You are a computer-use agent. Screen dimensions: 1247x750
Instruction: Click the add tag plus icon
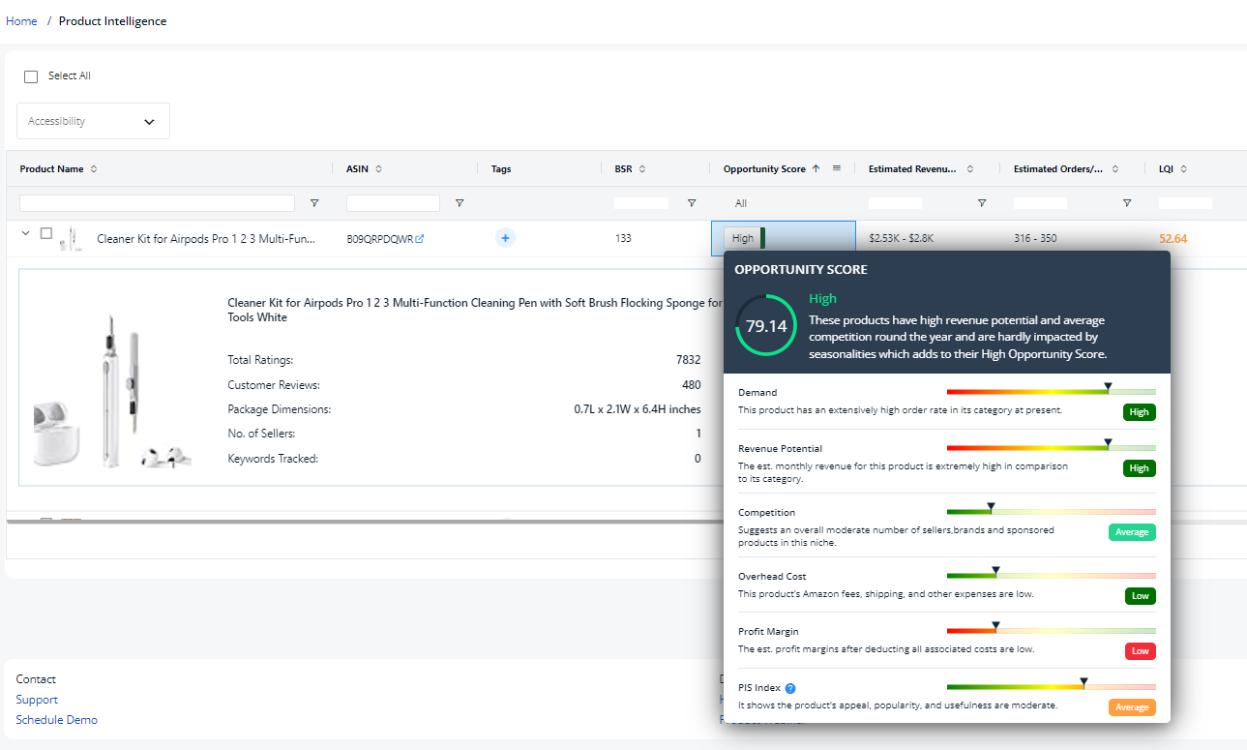[504, 238]
